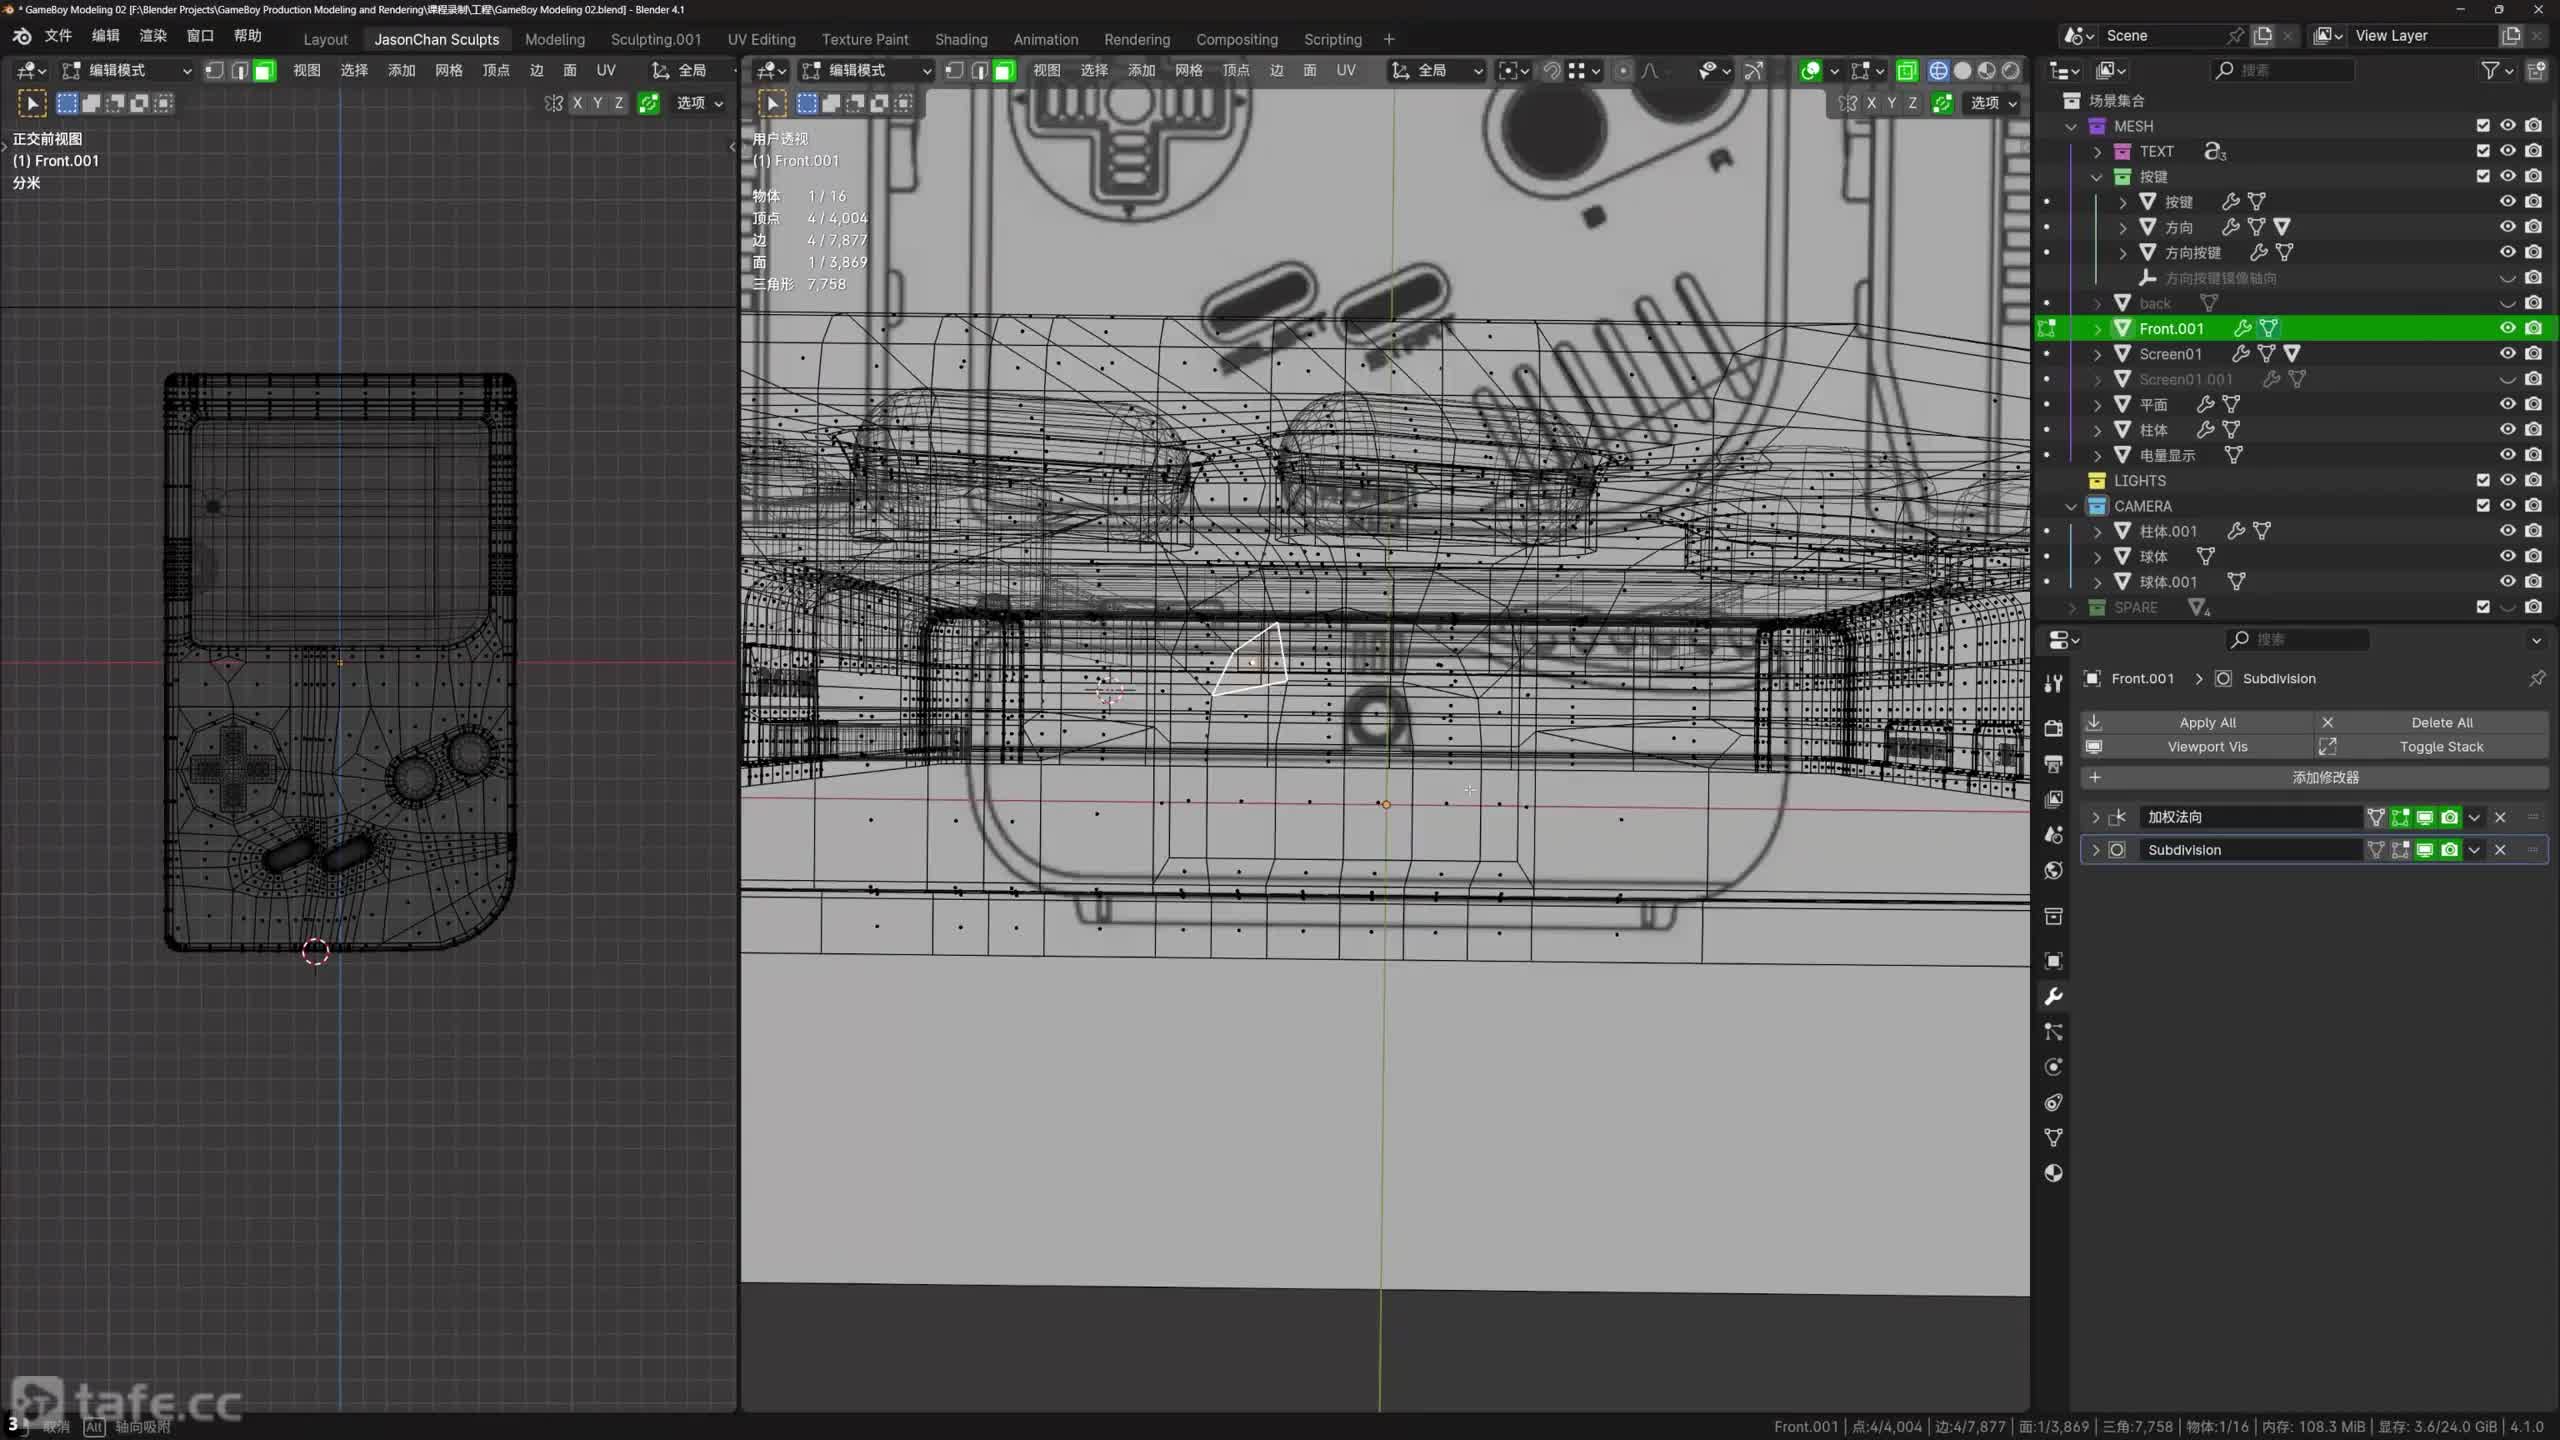This screenshot has width=2560, height=1440.
Task: Select the tweak tool in right viewport
Action: pyautogui.click(x=772, y=103)
